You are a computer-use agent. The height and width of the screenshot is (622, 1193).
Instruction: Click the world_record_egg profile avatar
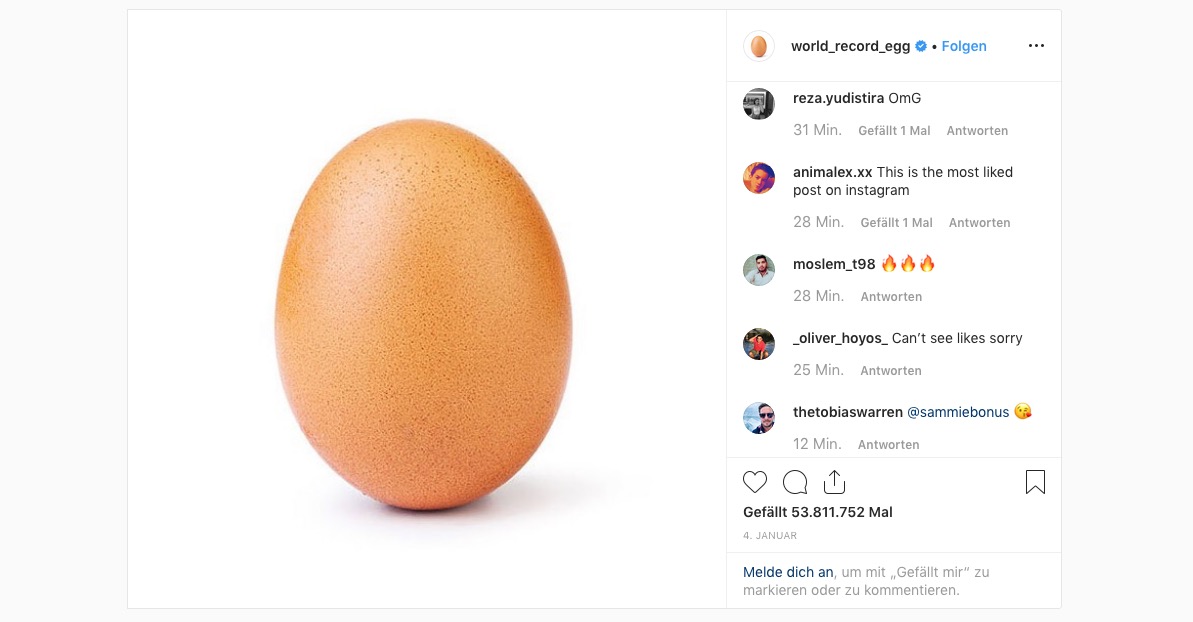[759, 46]
